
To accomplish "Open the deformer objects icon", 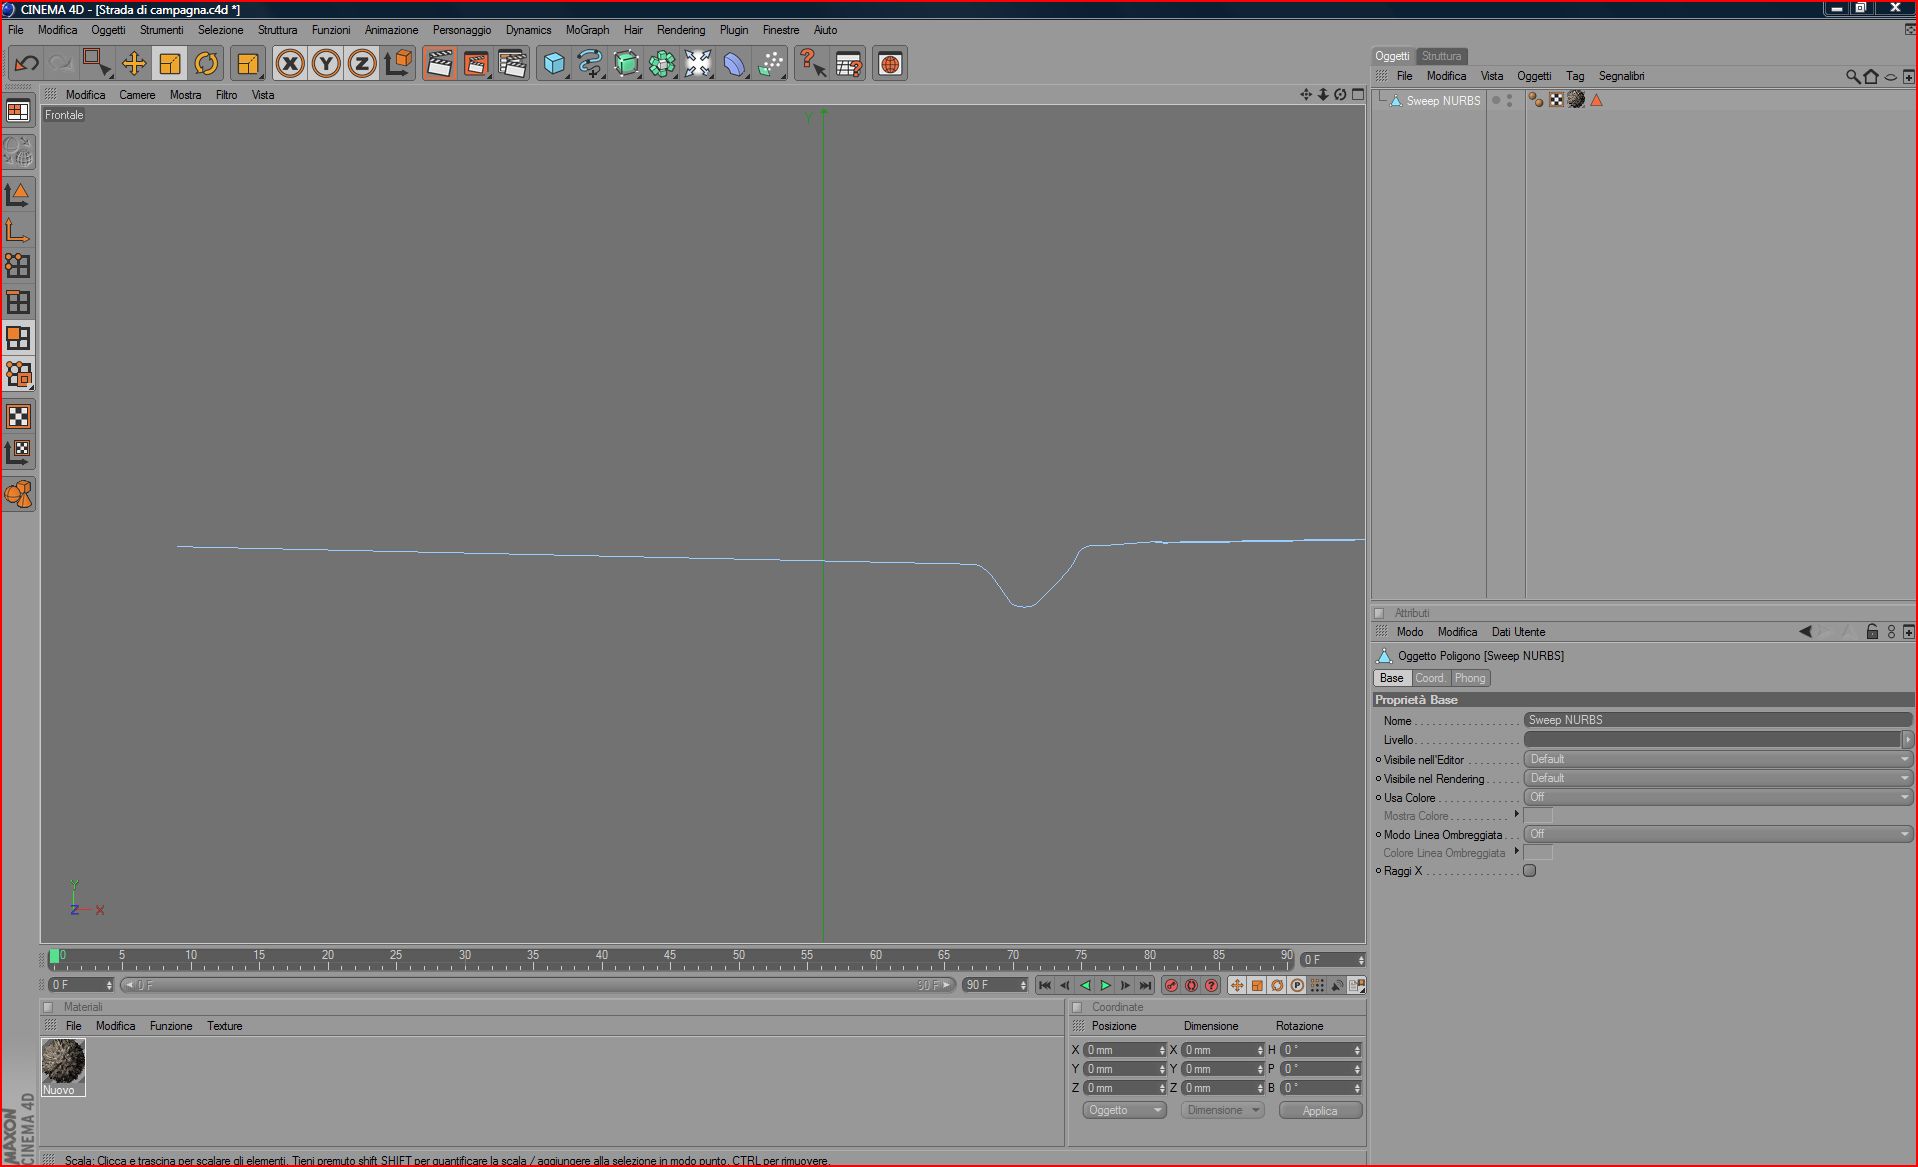I will pyautogui.click(x=734, y=64).
